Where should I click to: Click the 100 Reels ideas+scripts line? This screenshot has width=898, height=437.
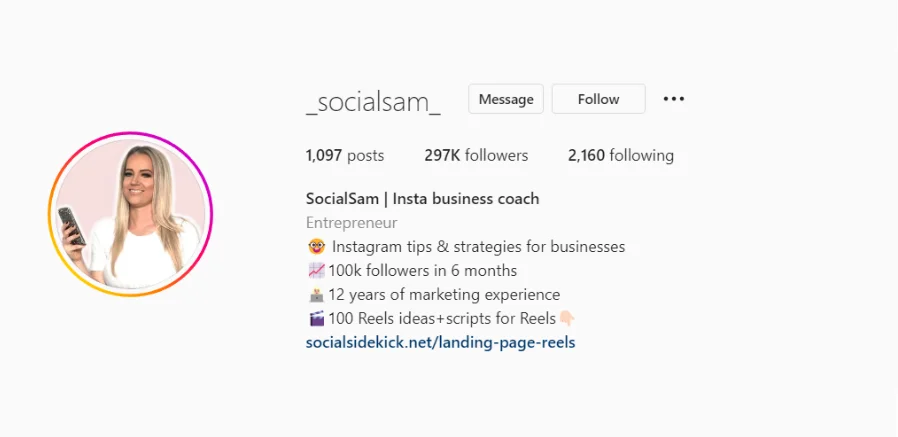[442, 318]
